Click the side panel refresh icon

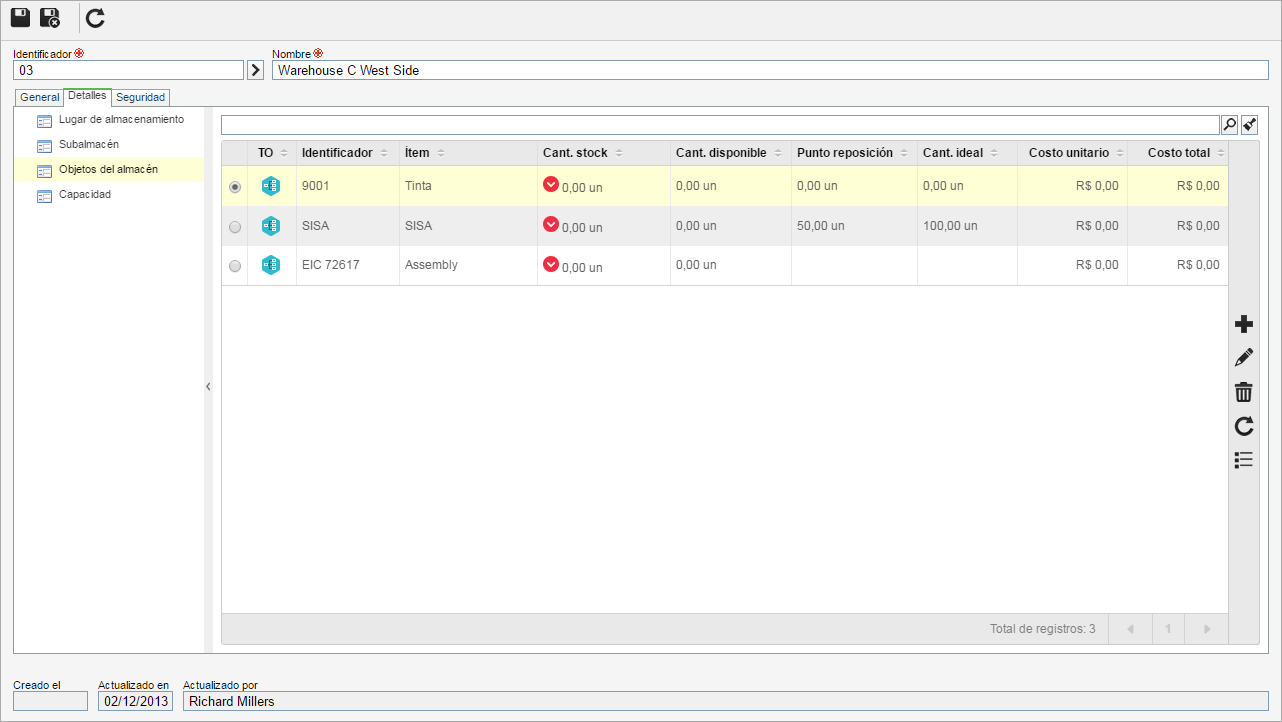tap(1244, 426)
